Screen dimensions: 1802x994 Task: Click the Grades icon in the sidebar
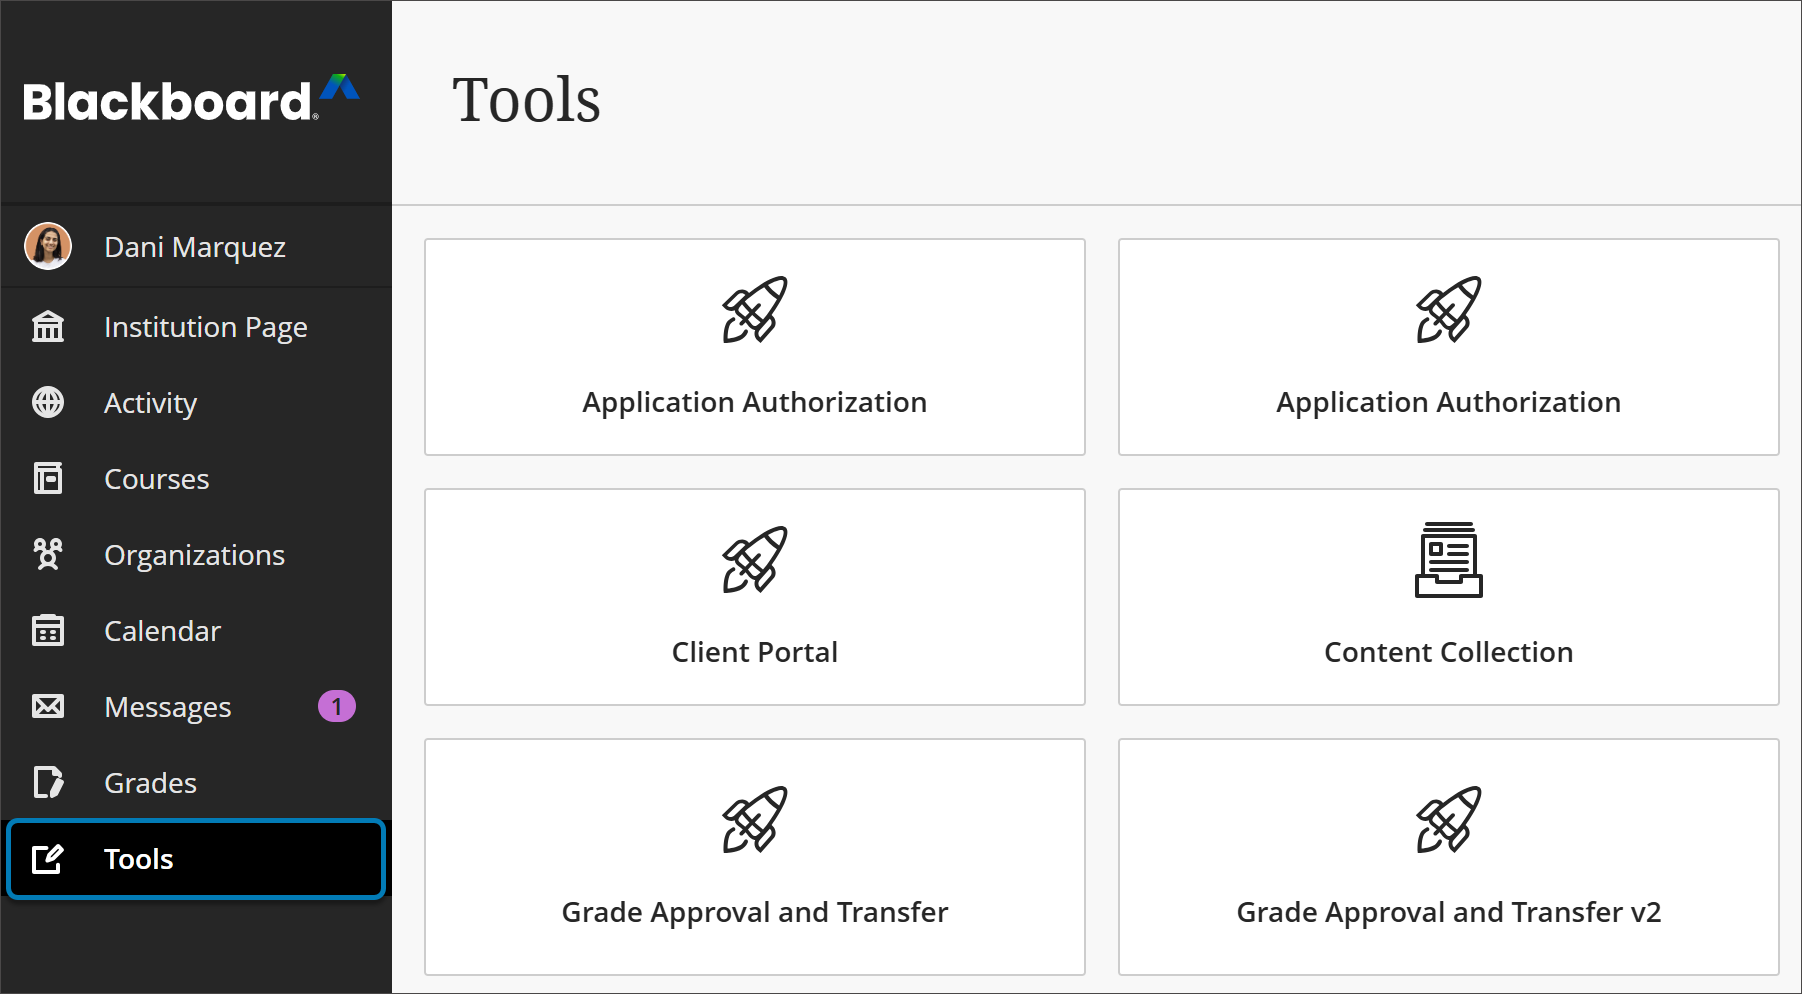point(48,783)
